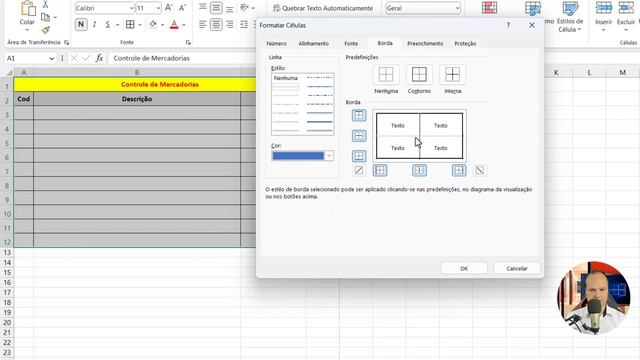Apply the Interna border preset
Image resolution: width=640 pixels, height=360 pixels.
(453, 75)
